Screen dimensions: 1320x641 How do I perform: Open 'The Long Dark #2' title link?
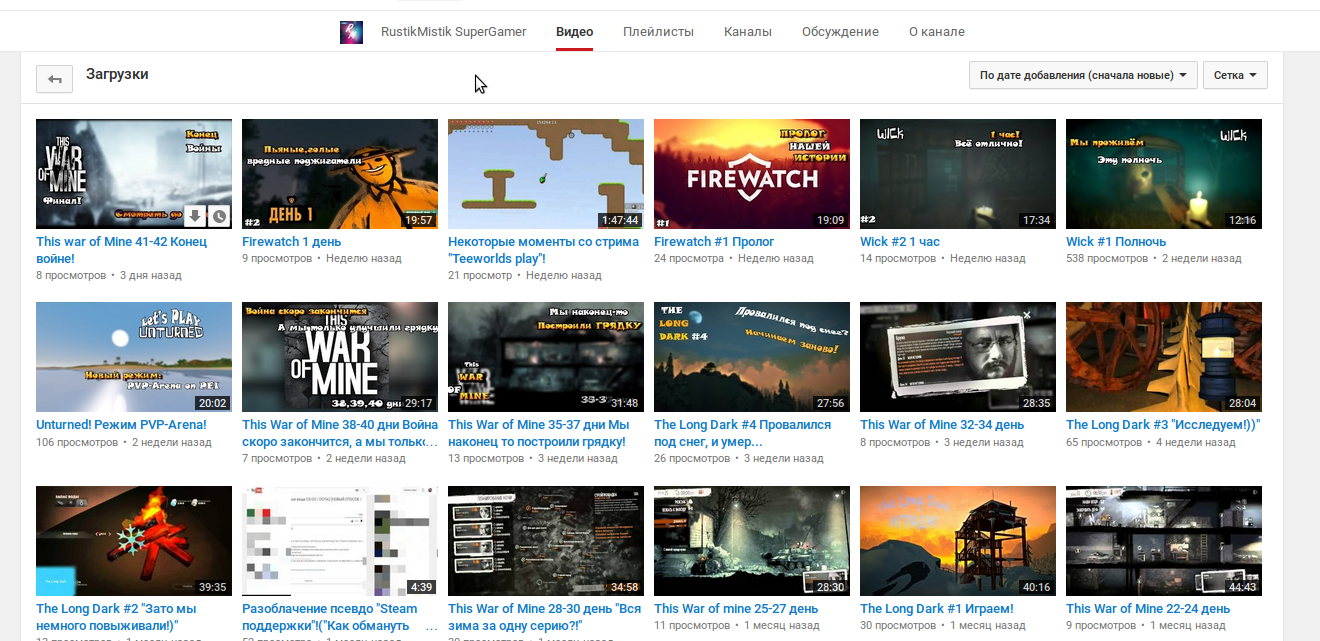tap(116, 616)
